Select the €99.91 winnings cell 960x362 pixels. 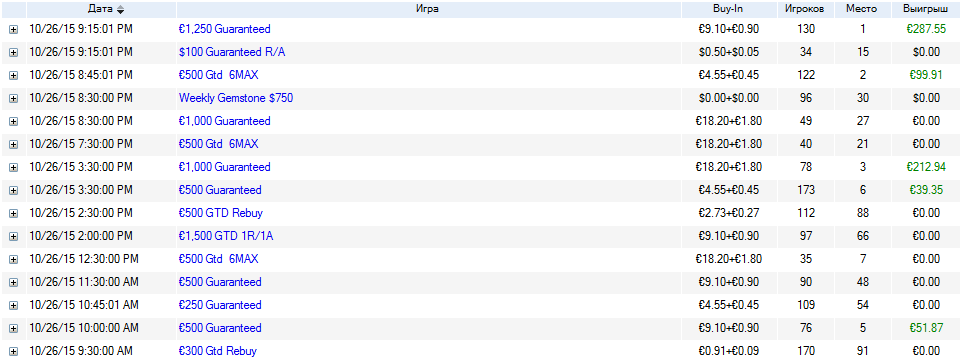click(x=926, y=75)
